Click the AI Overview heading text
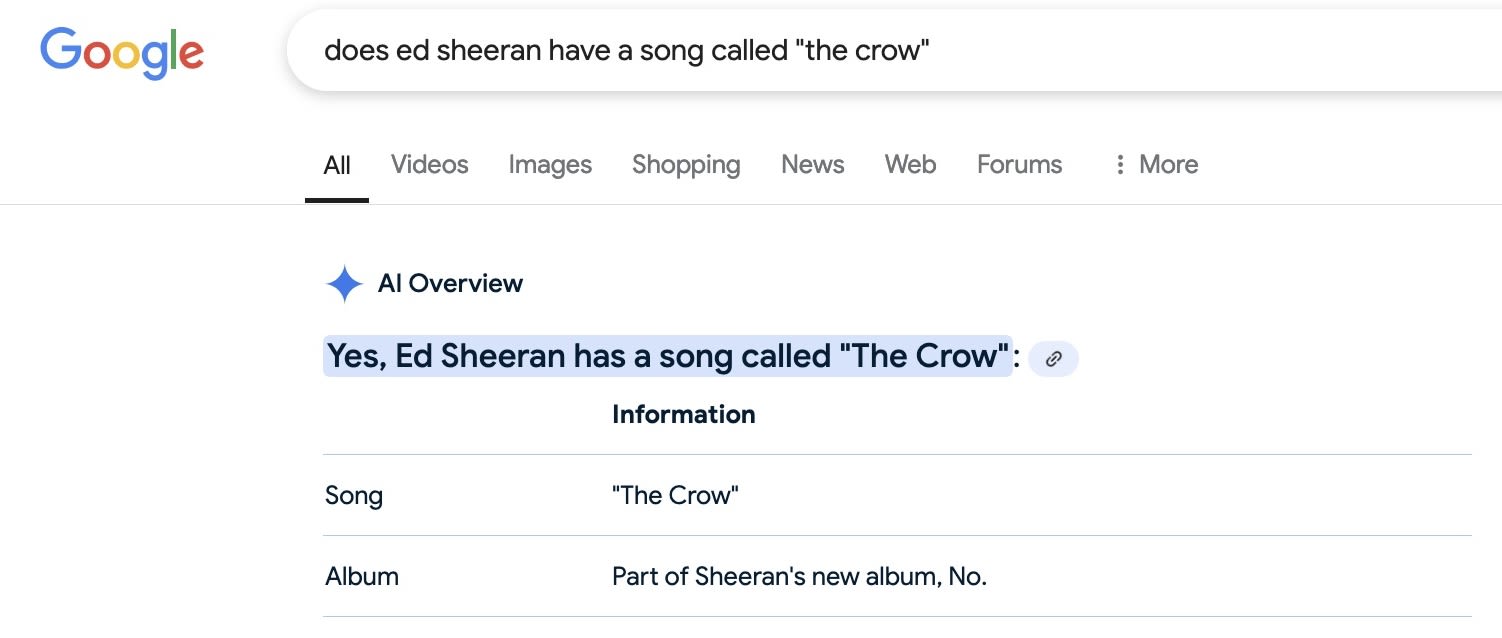 pos(450,284)
